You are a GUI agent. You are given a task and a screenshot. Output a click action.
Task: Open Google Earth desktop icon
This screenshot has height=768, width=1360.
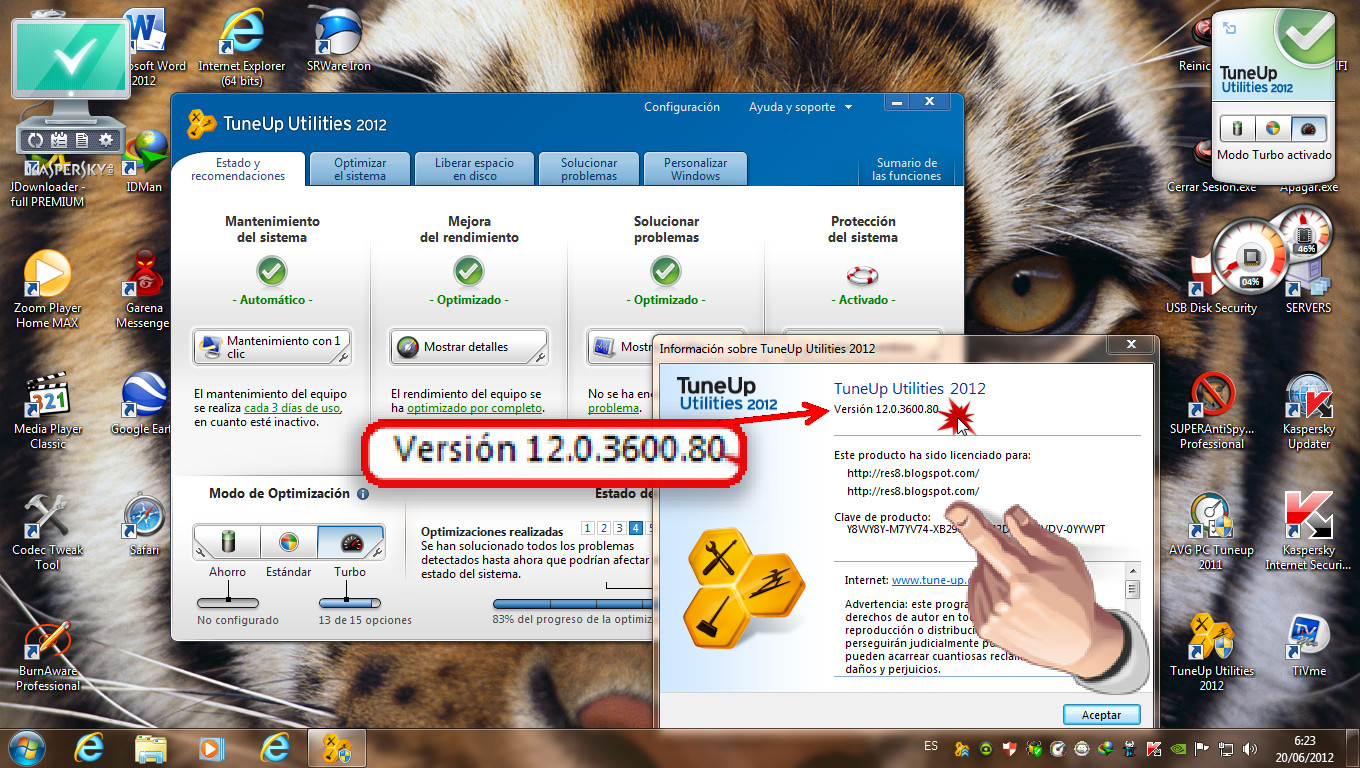pyautogui.click(x=143, y=404)
